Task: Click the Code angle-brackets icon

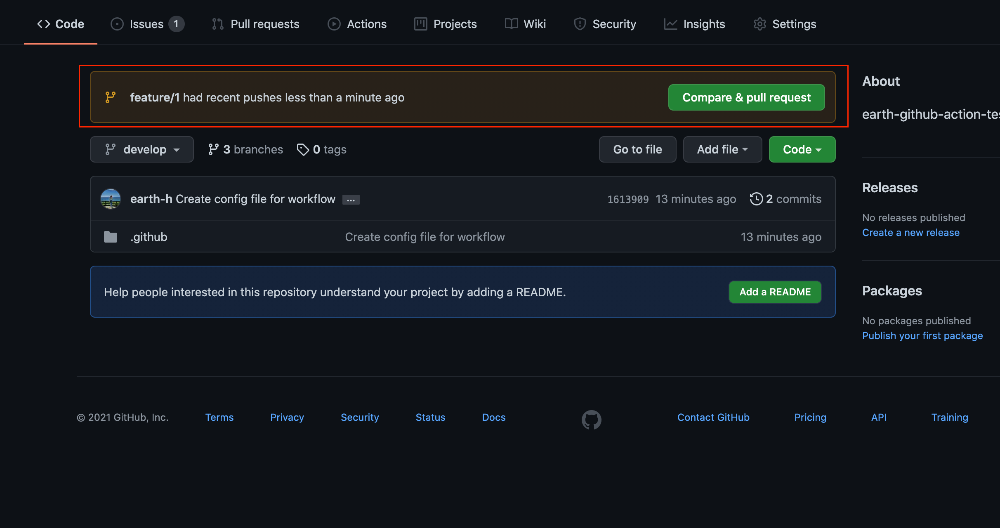Action: pos(43,24)
